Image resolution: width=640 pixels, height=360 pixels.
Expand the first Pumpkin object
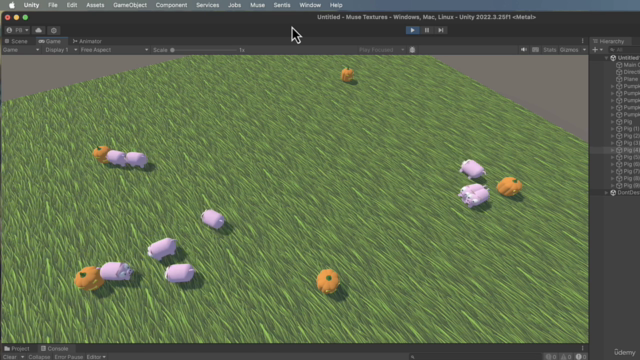[x=612, y=86]
